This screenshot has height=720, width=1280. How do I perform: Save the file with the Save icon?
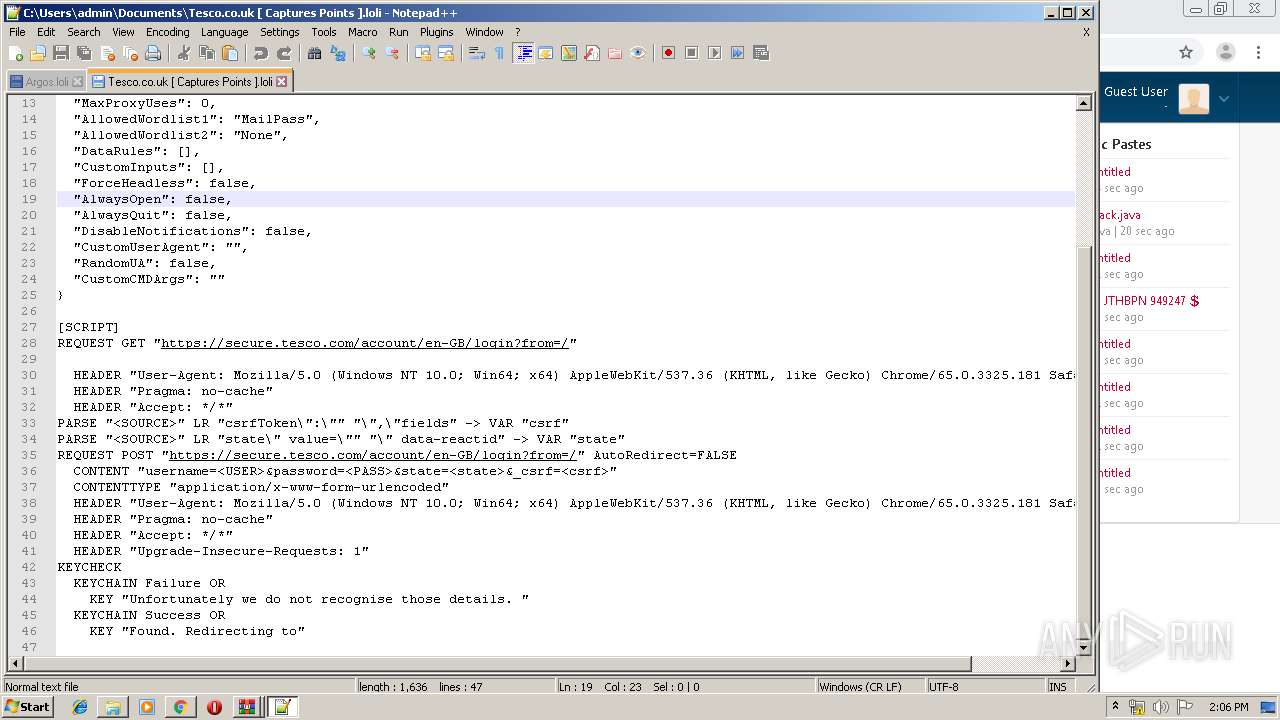point(61,53)
